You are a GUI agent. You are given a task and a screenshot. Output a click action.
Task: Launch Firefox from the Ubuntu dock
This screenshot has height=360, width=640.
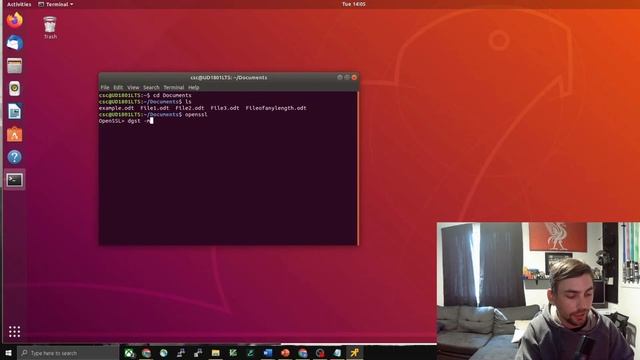pos(15,20)
